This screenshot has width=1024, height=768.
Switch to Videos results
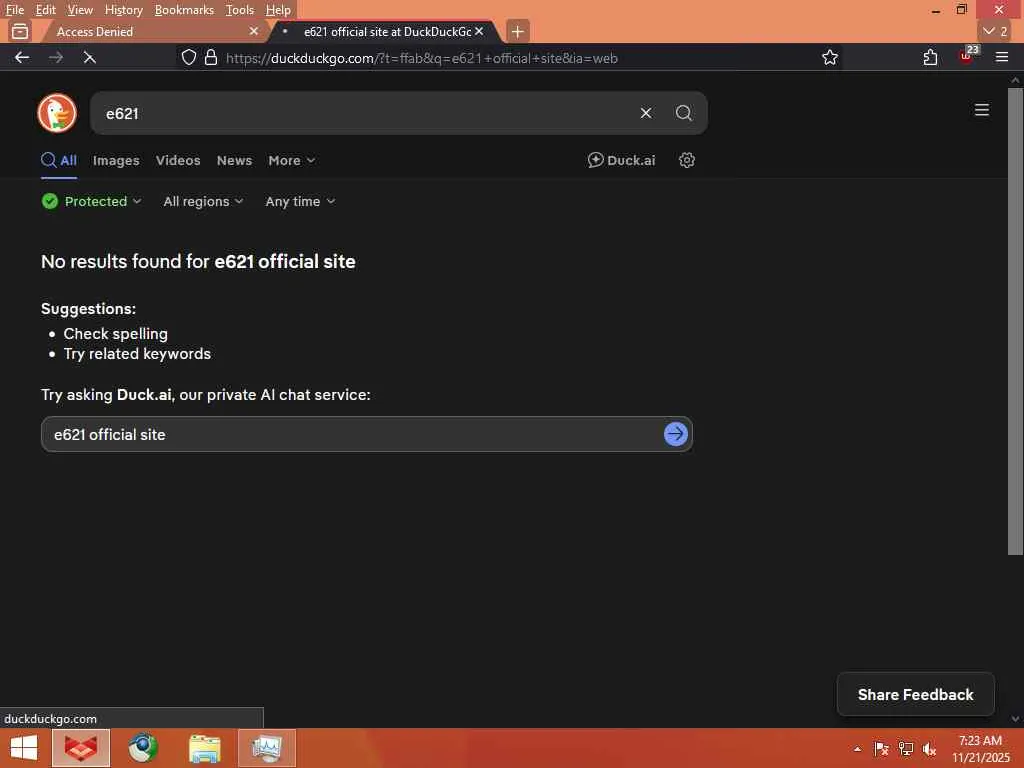(178, 160)
